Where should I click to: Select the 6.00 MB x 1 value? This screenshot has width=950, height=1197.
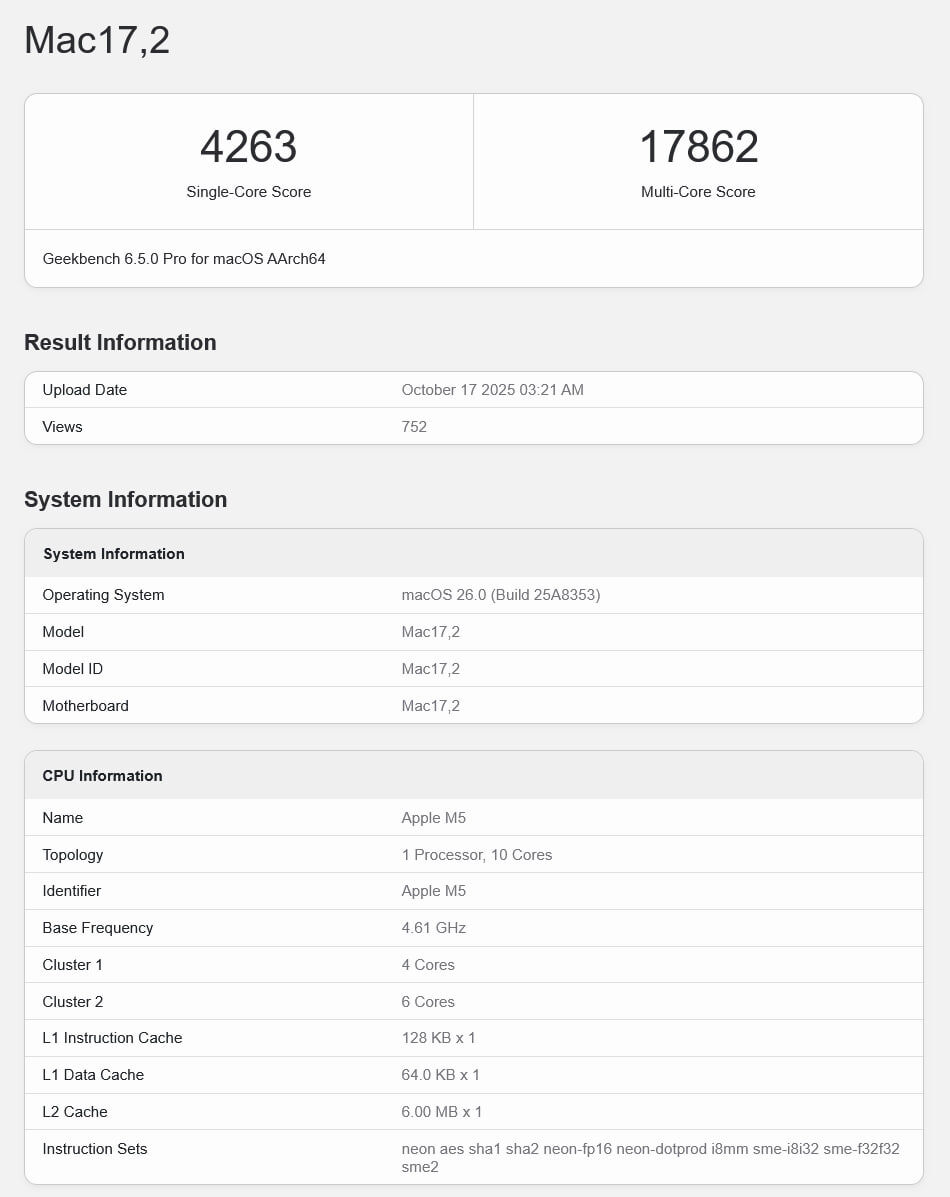point(442,1112)
